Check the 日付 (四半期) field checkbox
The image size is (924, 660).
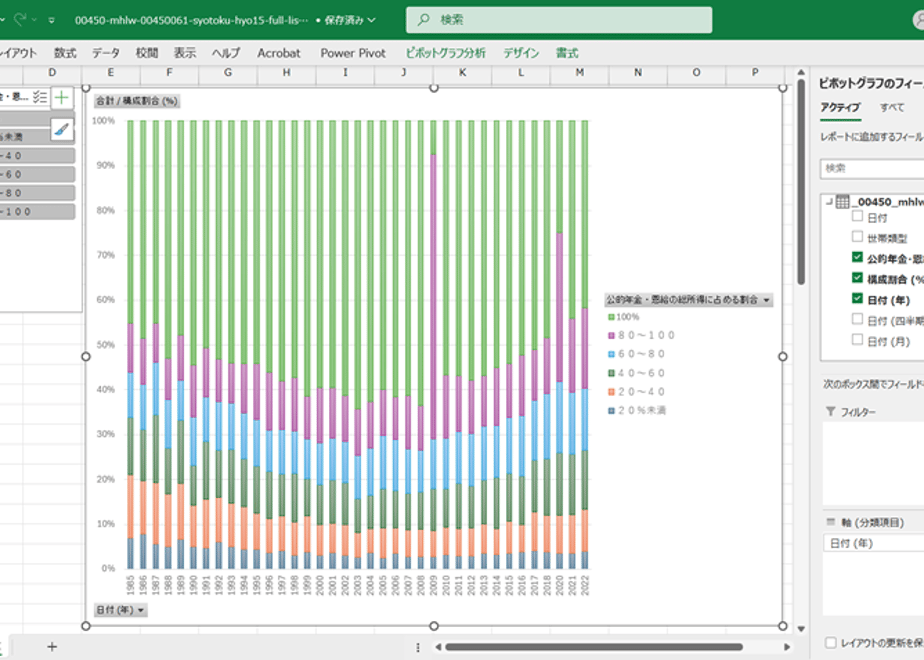click(x=857, y=319)
